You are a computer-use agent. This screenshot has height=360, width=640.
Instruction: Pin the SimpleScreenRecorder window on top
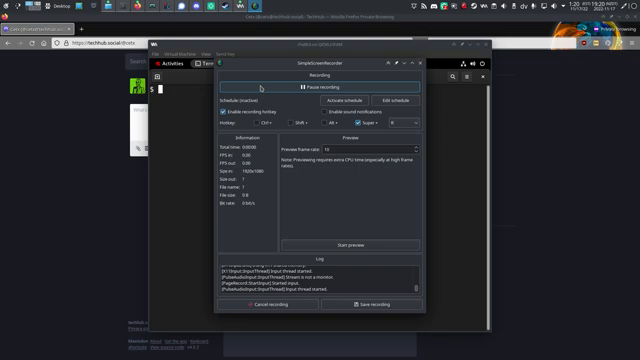tap(396, 63)
